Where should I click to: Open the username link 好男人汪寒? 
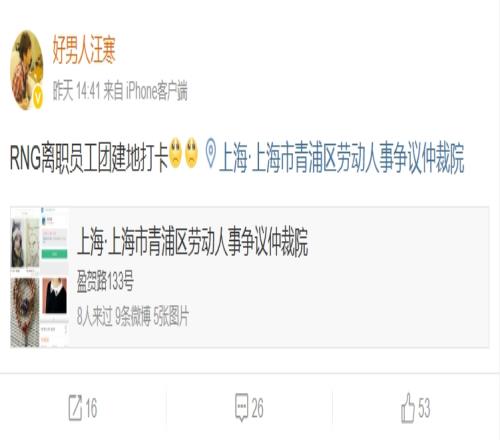(84, 50)
